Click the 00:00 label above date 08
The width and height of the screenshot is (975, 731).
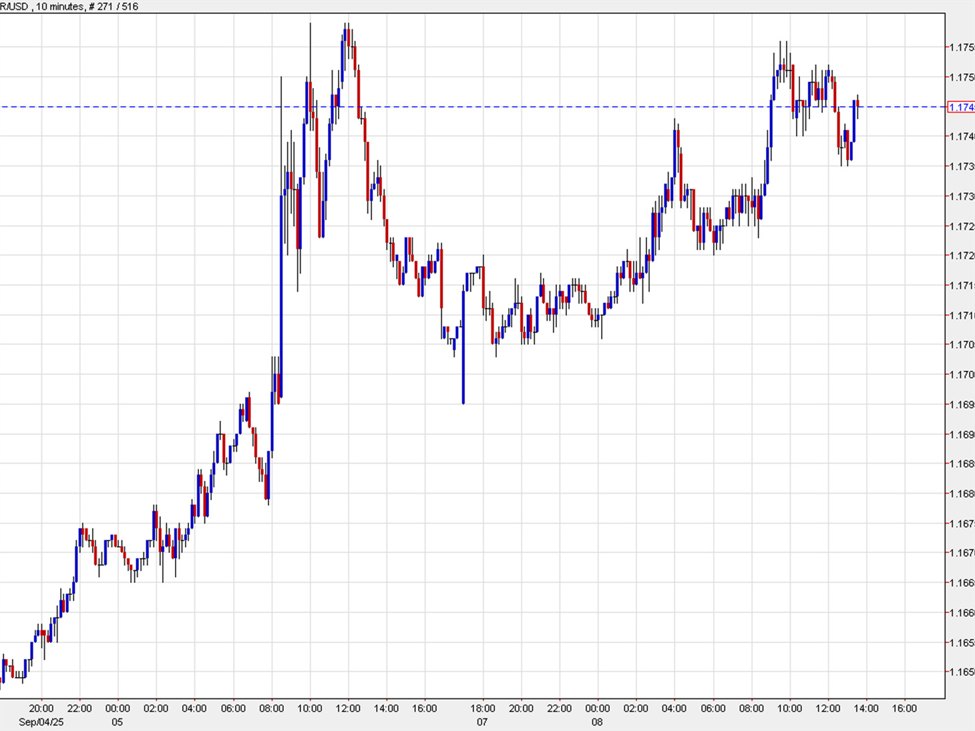point(597,708)
